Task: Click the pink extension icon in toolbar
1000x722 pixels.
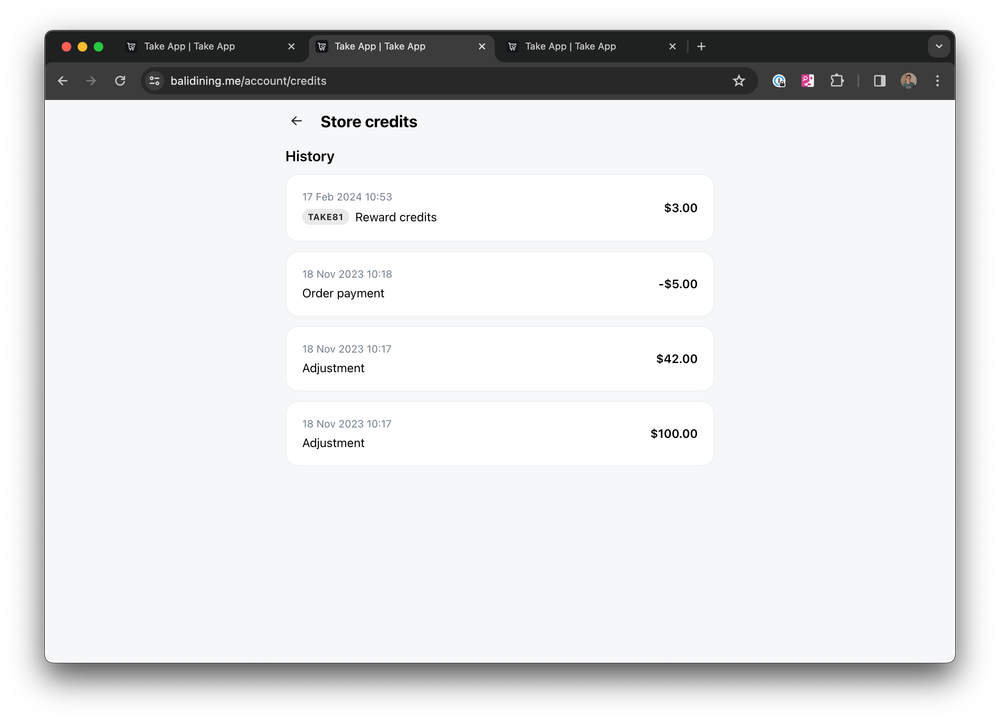Action: tap(808, 81)
